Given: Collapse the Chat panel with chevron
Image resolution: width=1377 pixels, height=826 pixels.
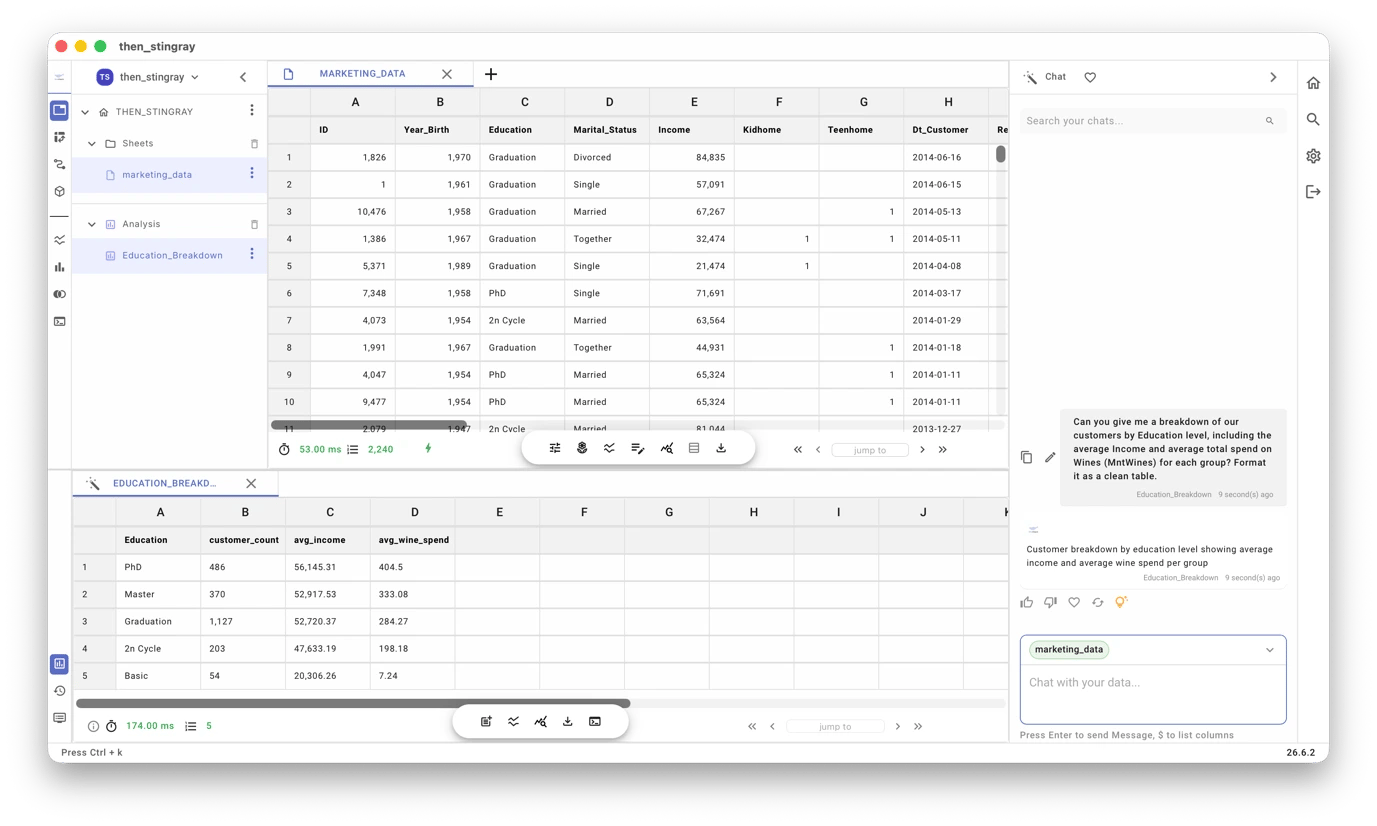Looking at the screenshot, I should tap(1273, 77).
